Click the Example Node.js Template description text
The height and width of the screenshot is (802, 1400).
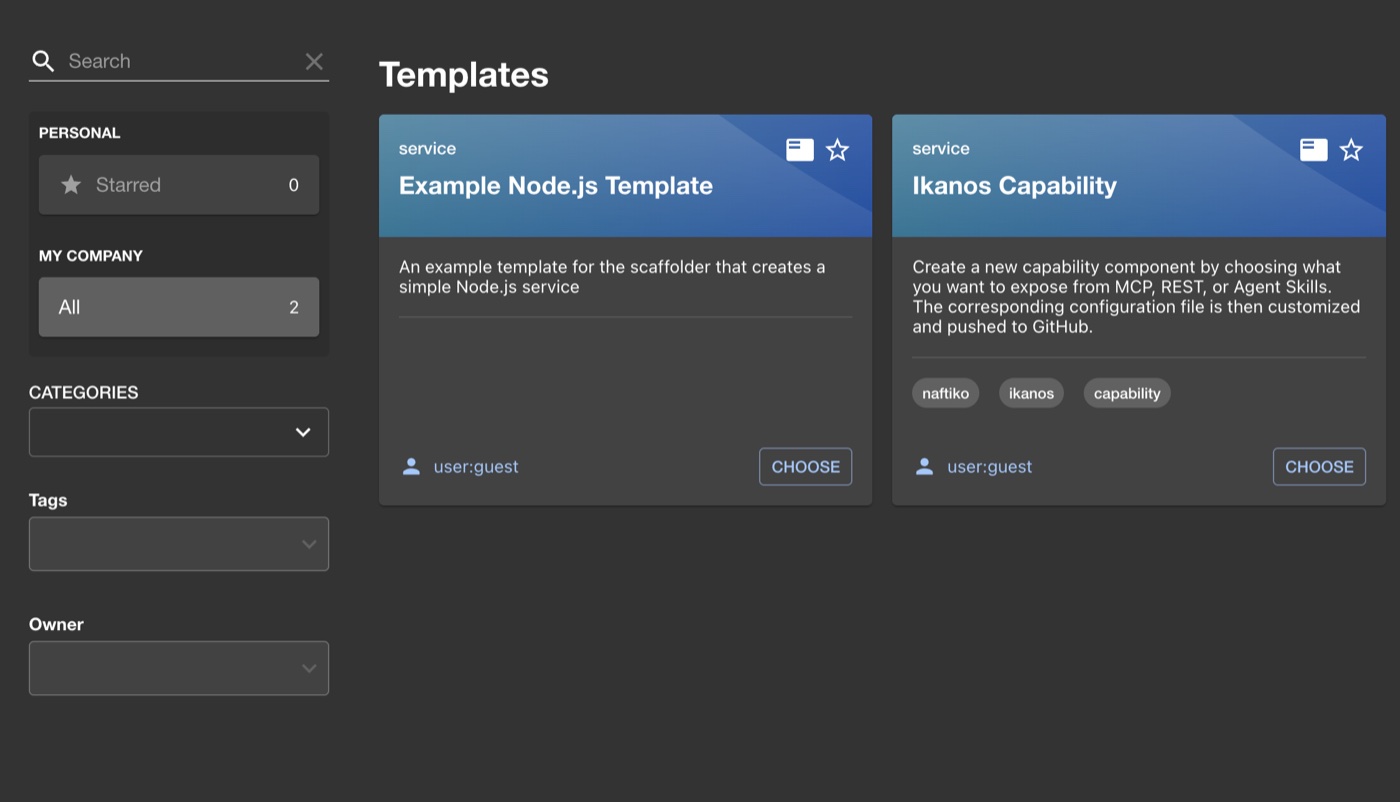point(612,277)
